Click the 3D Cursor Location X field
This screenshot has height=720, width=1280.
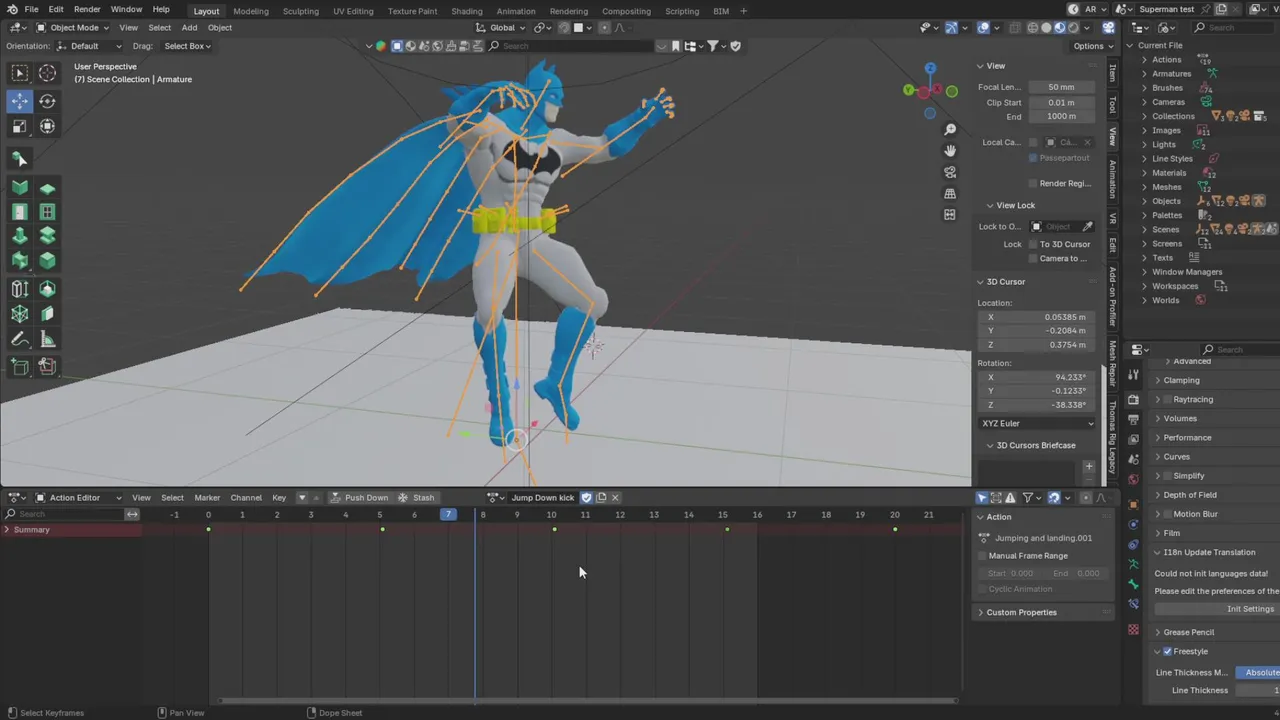[1036, 317]
